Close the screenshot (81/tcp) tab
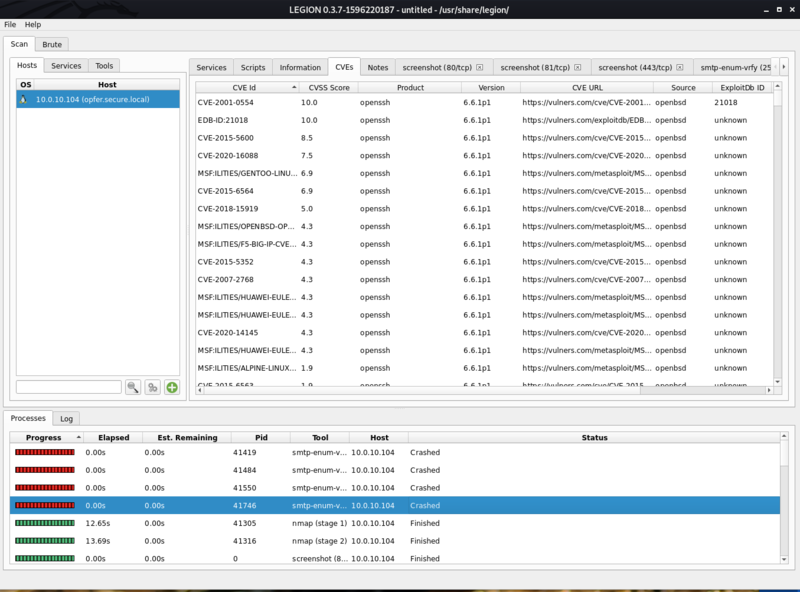 [578, 67]
